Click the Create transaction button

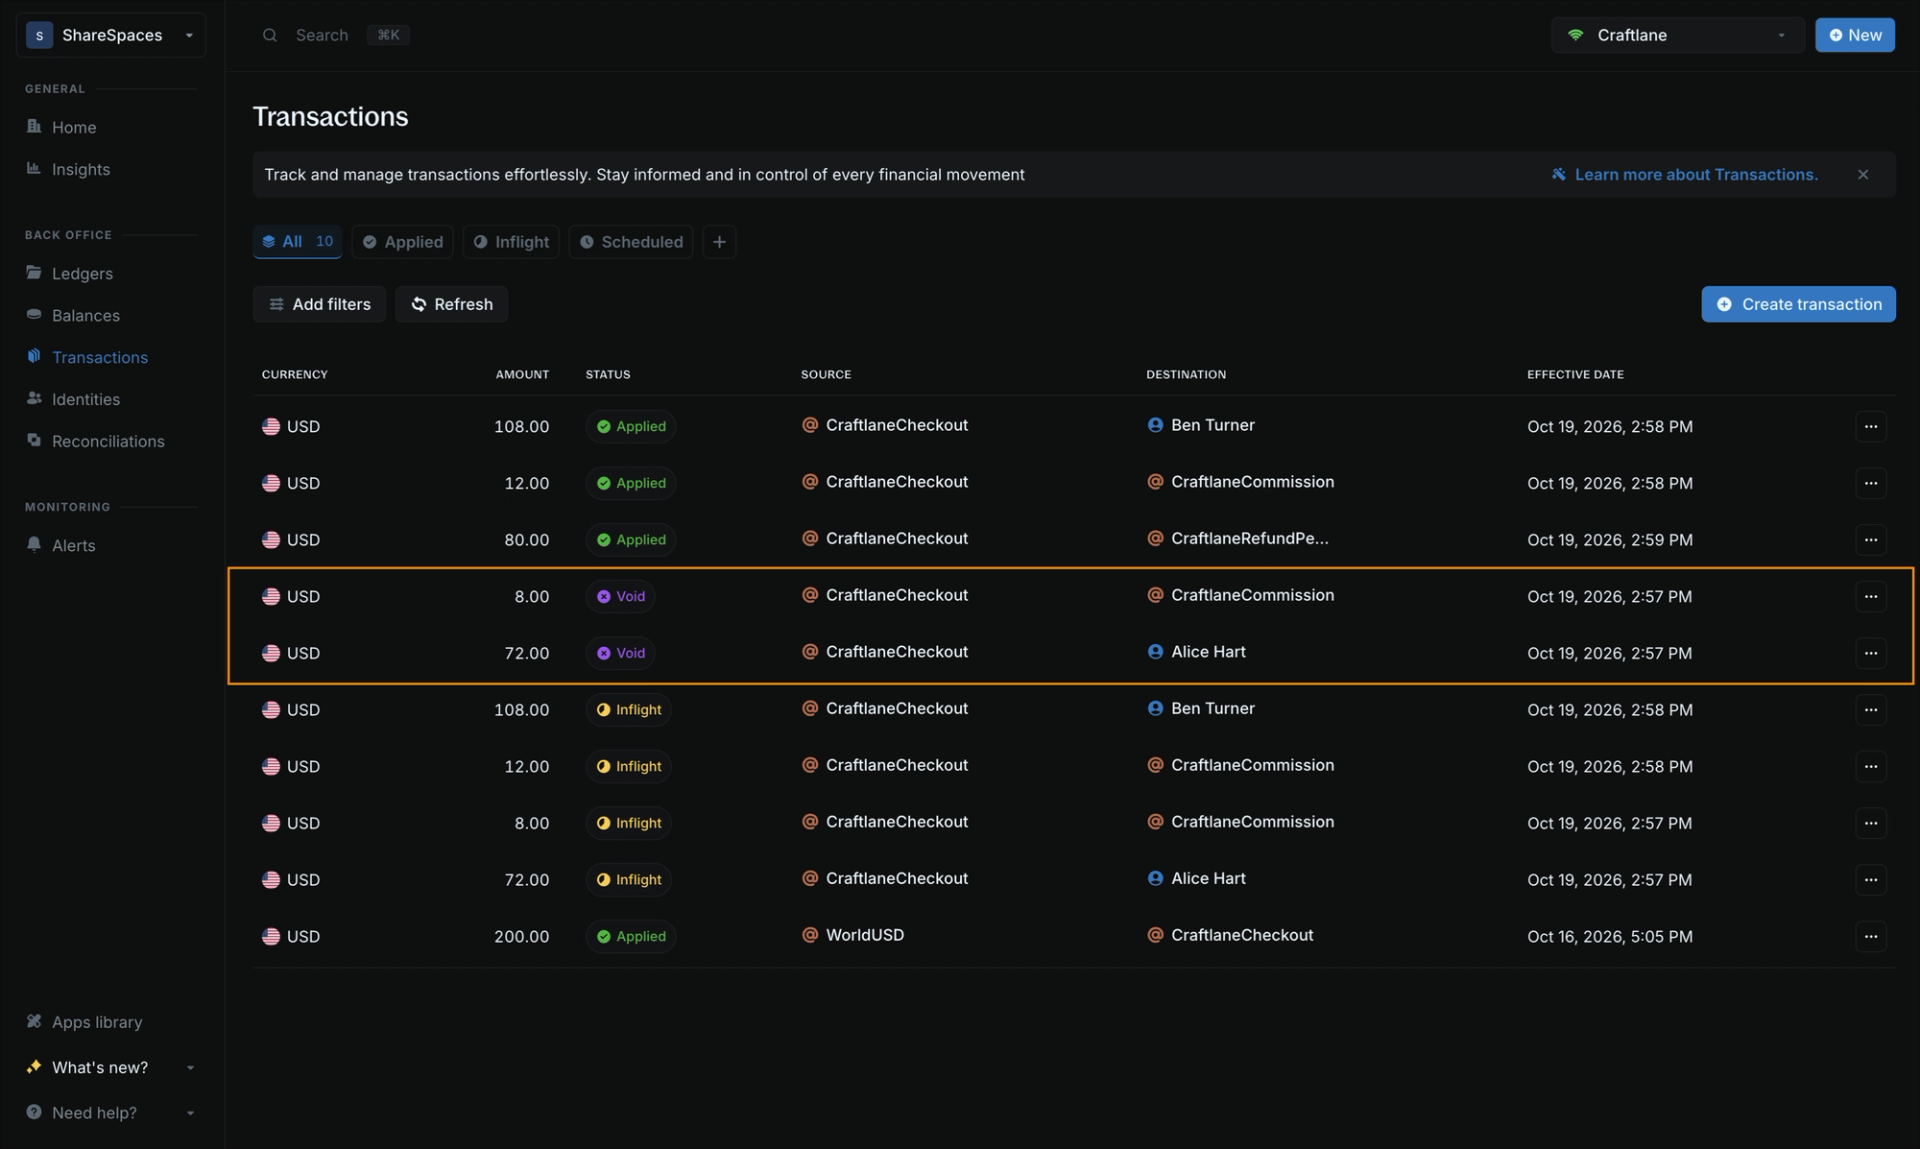click(1798, 304)
